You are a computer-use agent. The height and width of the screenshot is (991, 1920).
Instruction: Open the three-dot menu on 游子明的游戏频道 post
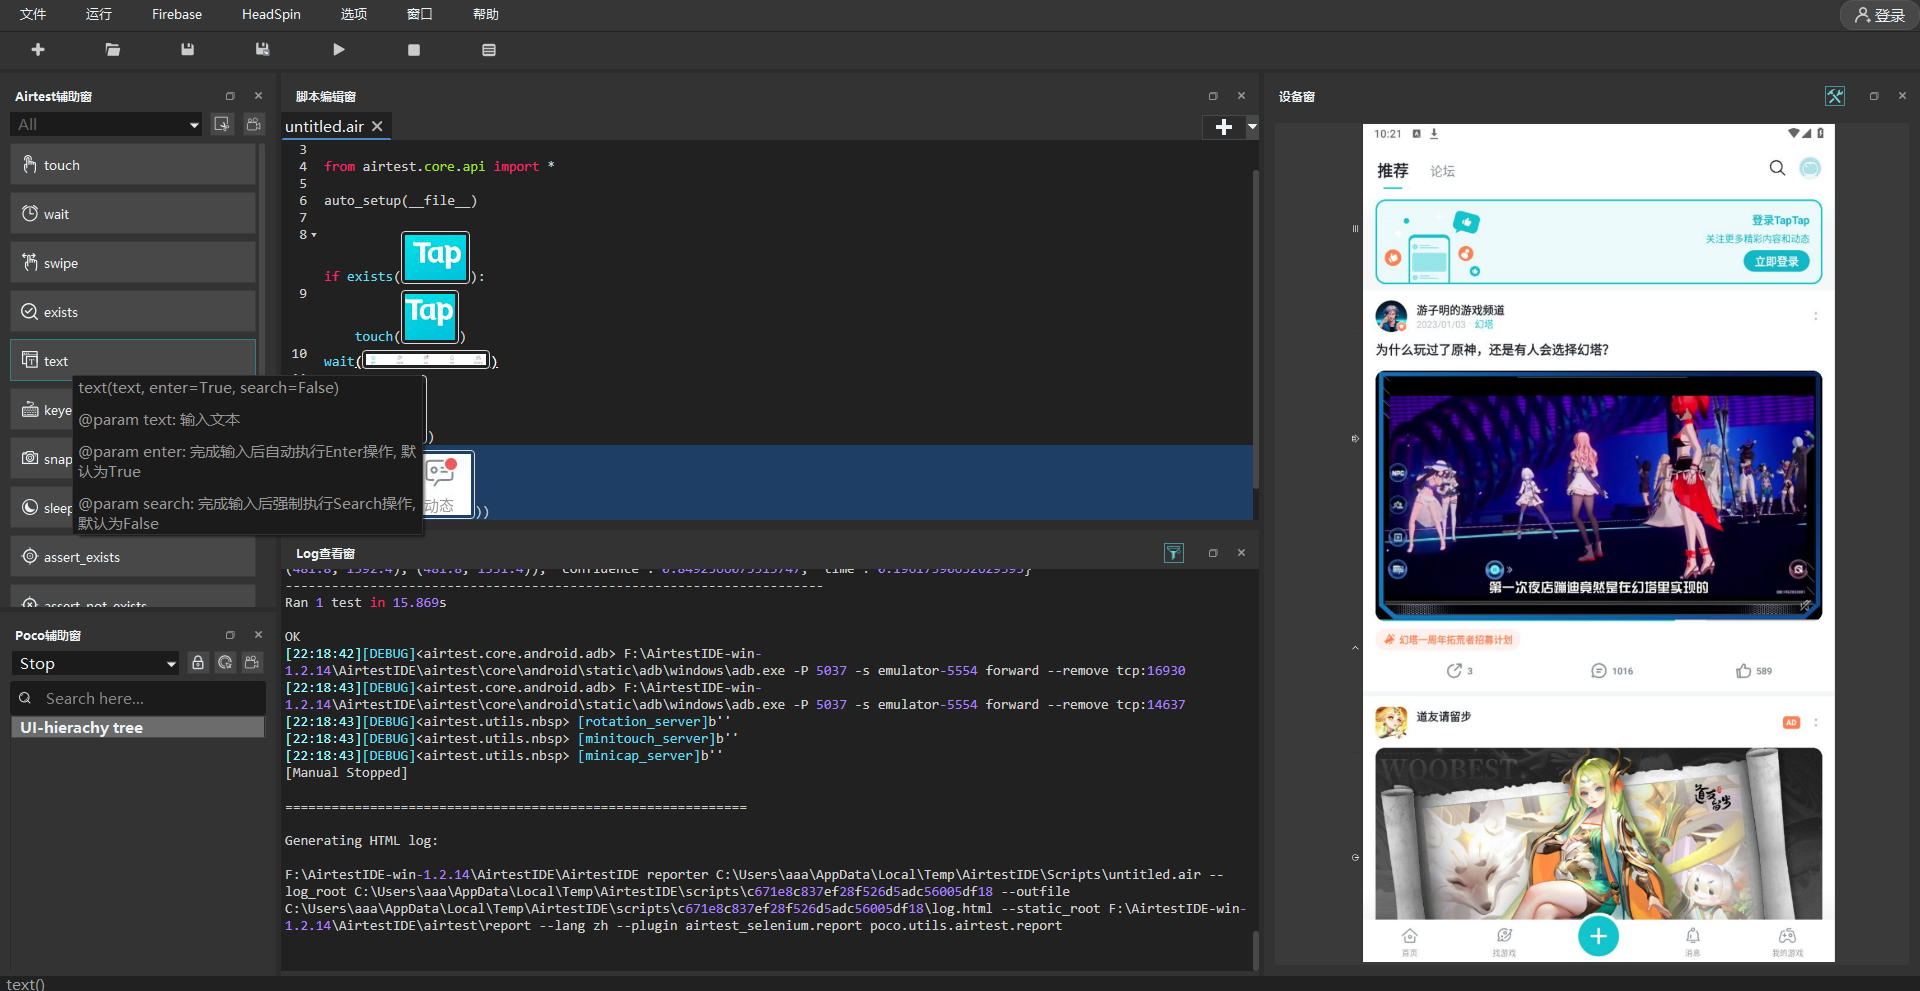1816,316
